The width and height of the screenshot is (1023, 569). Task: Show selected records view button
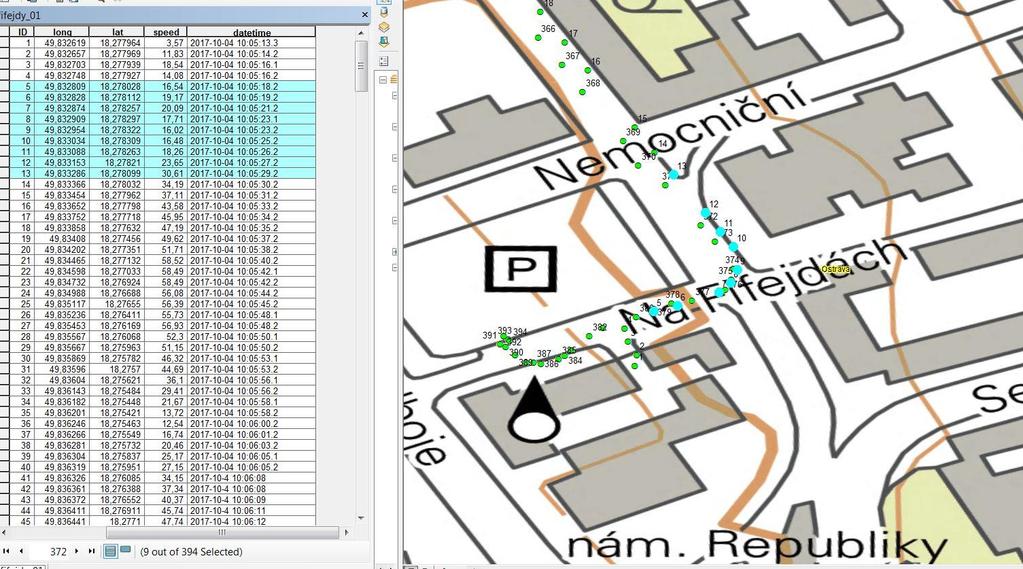[x=125, y=551]
